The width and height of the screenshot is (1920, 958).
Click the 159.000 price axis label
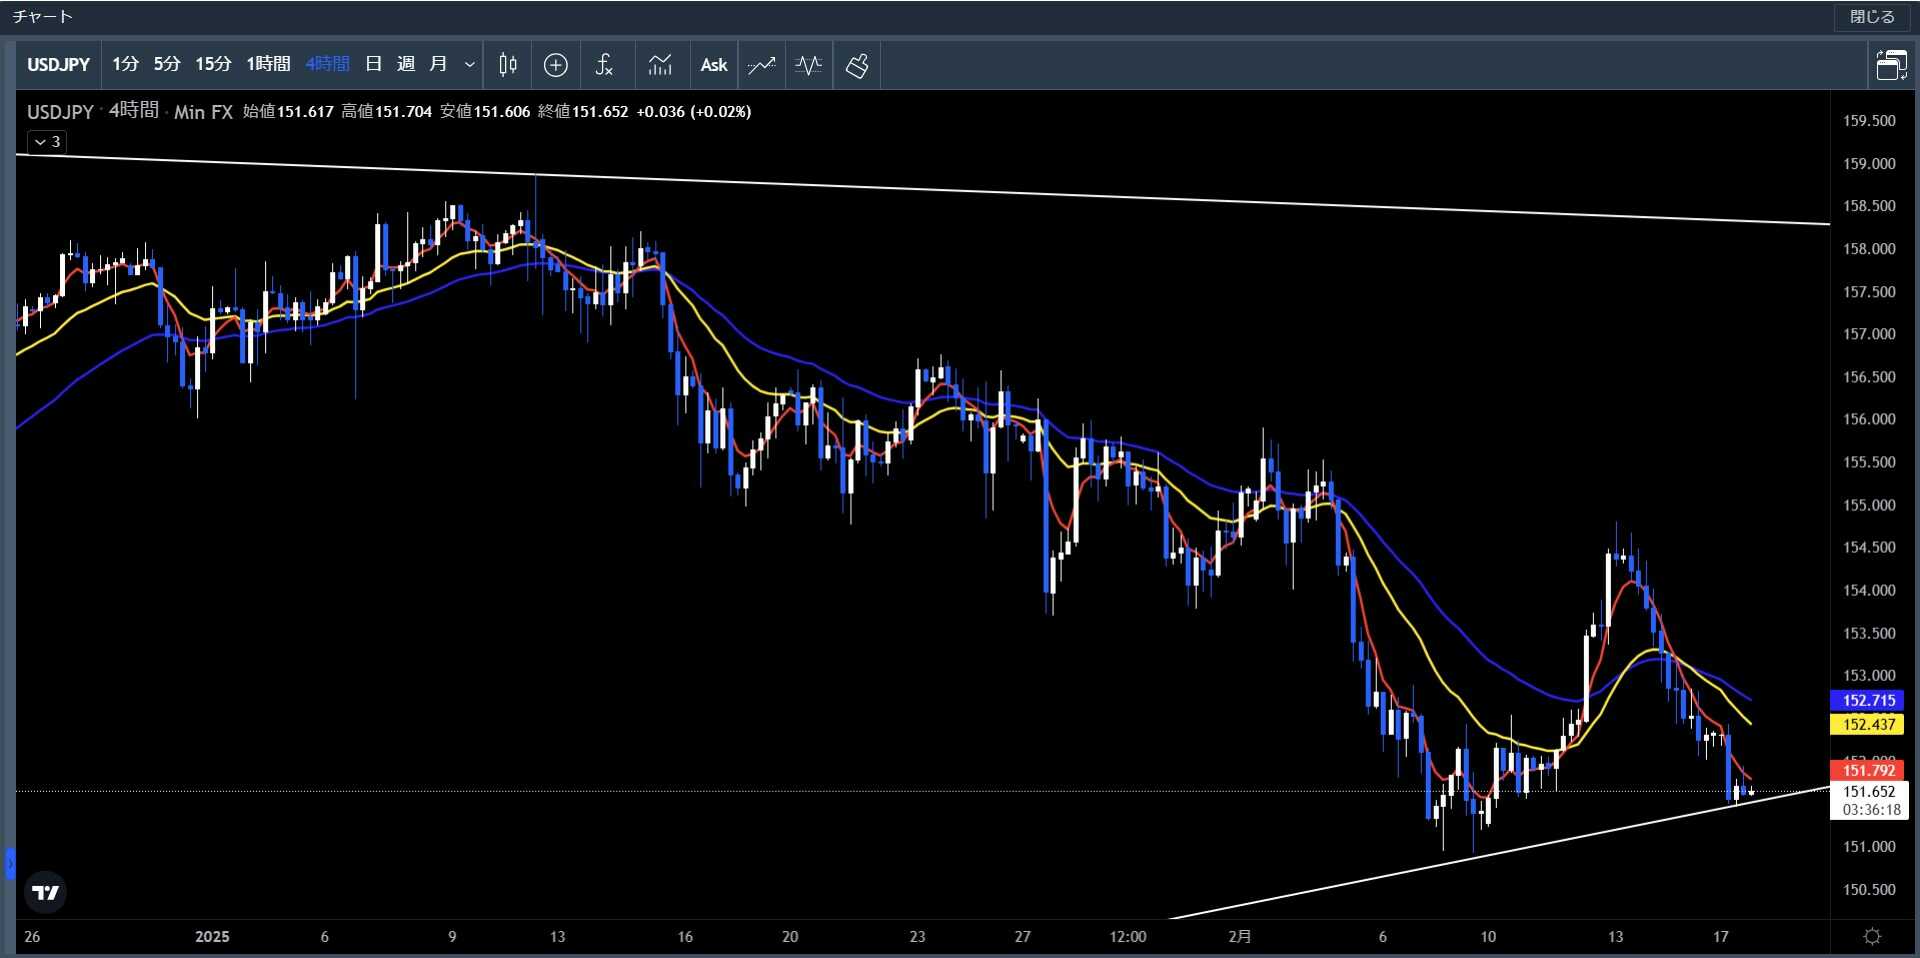(1869, 163)
